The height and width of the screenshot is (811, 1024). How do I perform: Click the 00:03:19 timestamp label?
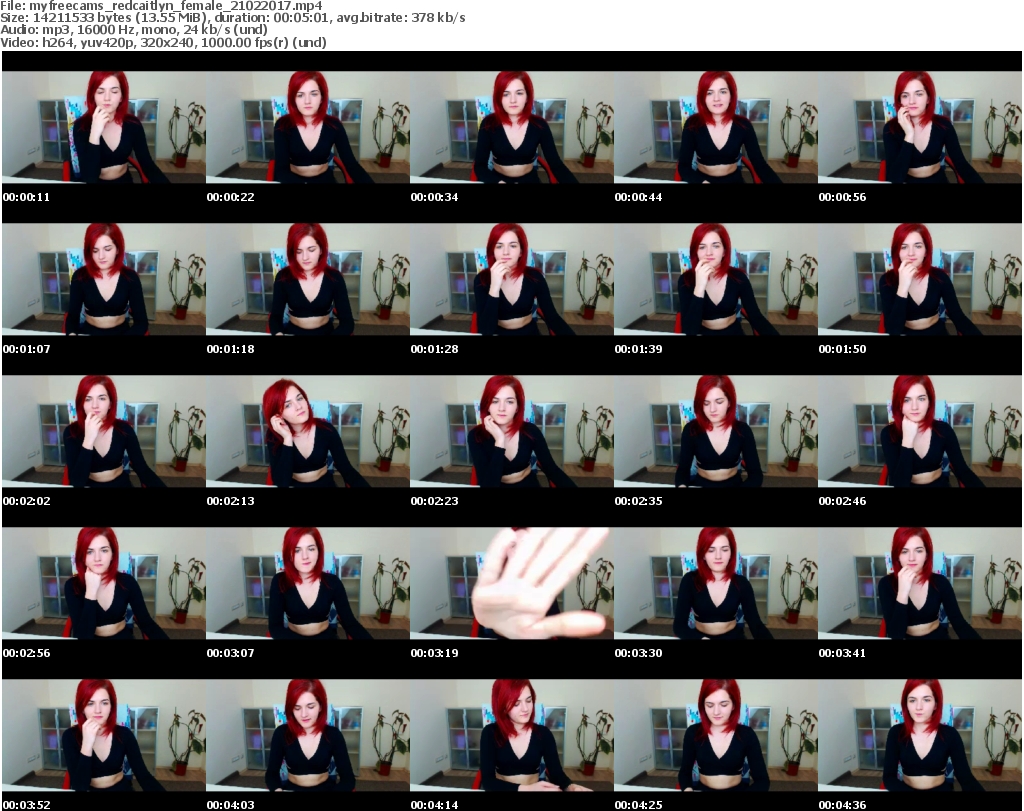pyautogui.click(x=434, y=653)
